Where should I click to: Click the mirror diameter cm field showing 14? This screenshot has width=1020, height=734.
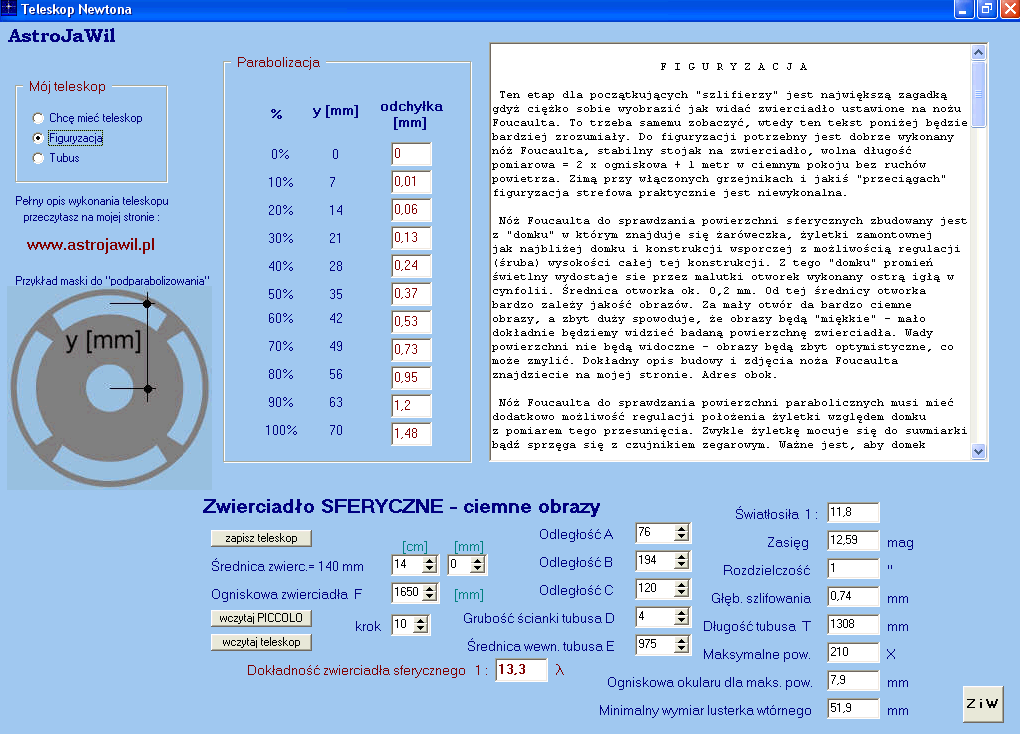point(408,564)
